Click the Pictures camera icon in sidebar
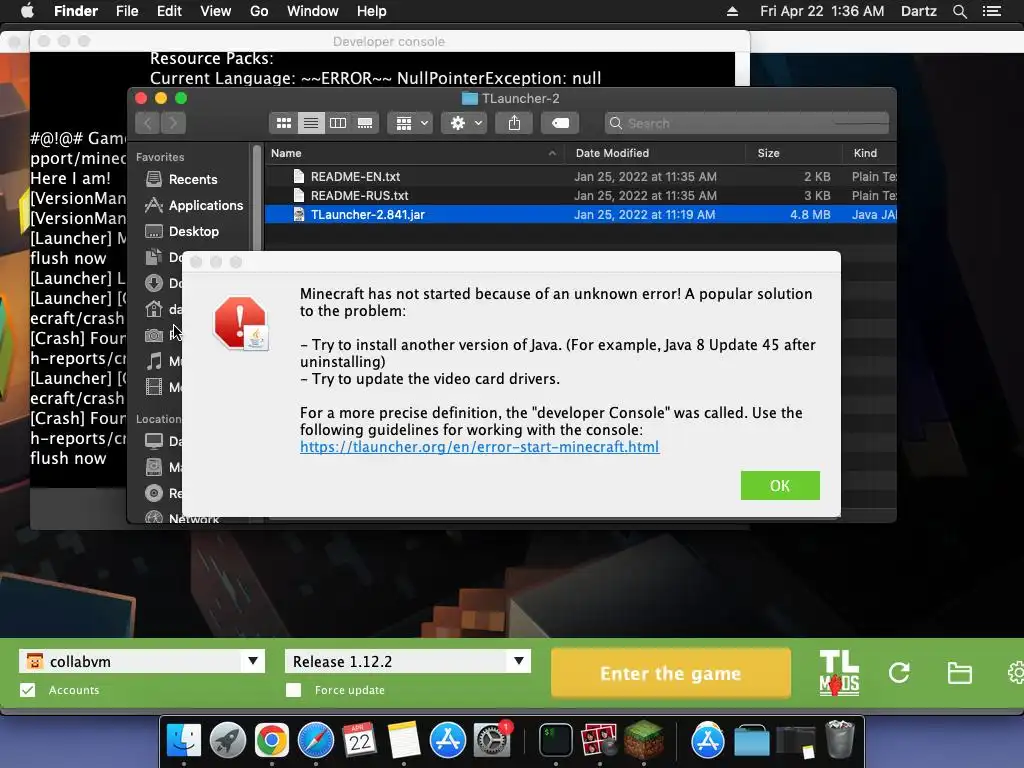Viewport: 1024px width, 768px height. pyautogui.click(x=154, y=335)
